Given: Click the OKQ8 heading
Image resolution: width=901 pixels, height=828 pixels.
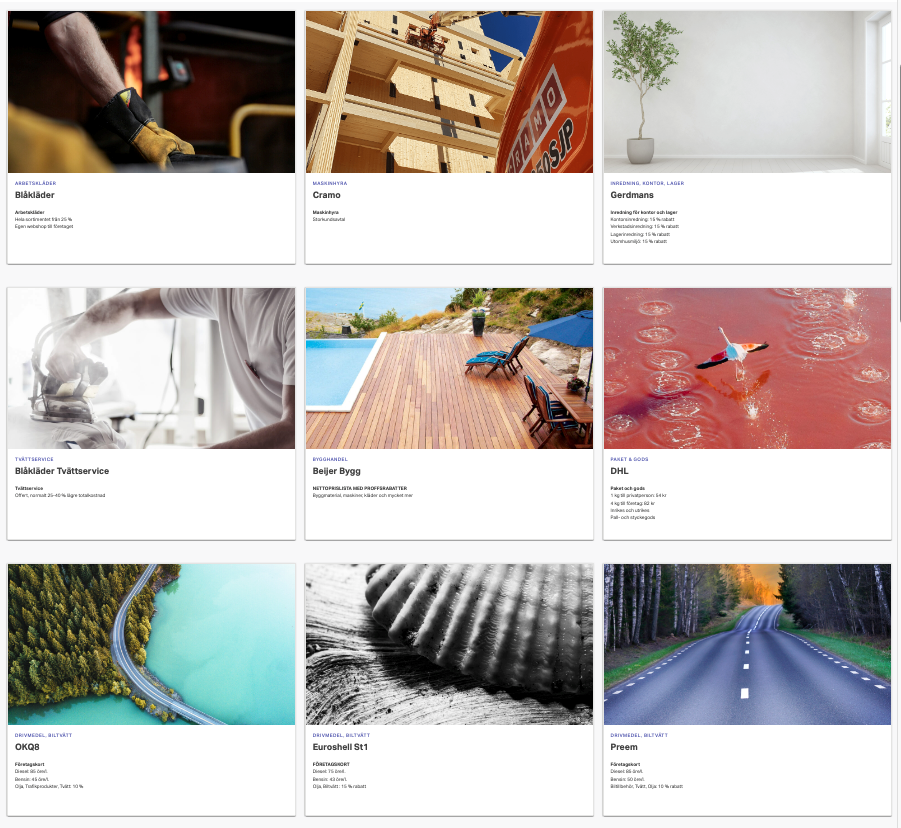Looking at the screenshot, I should pyautogui.click(x=27, y=747).
